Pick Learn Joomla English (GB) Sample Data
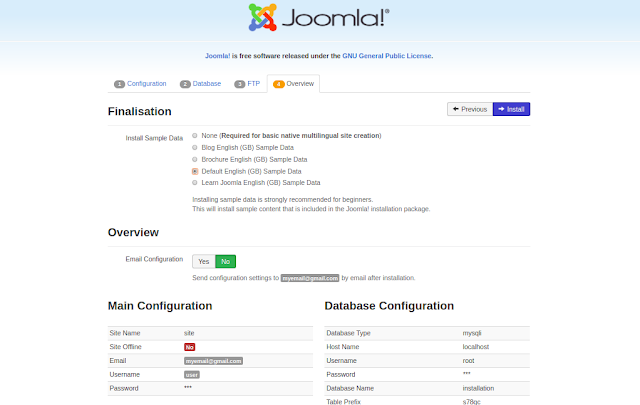This screenshot has width=640, height=405. [195, 182]
